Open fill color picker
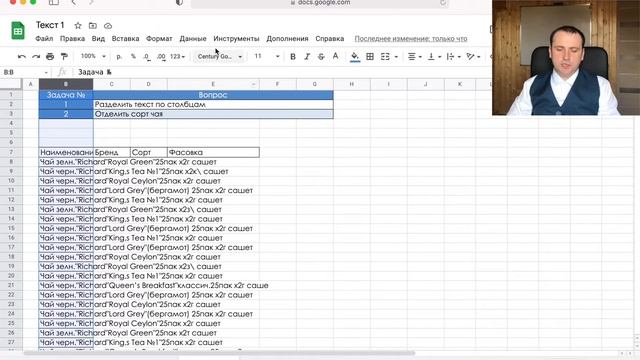 pyautogui.click(x=355, y=56)
